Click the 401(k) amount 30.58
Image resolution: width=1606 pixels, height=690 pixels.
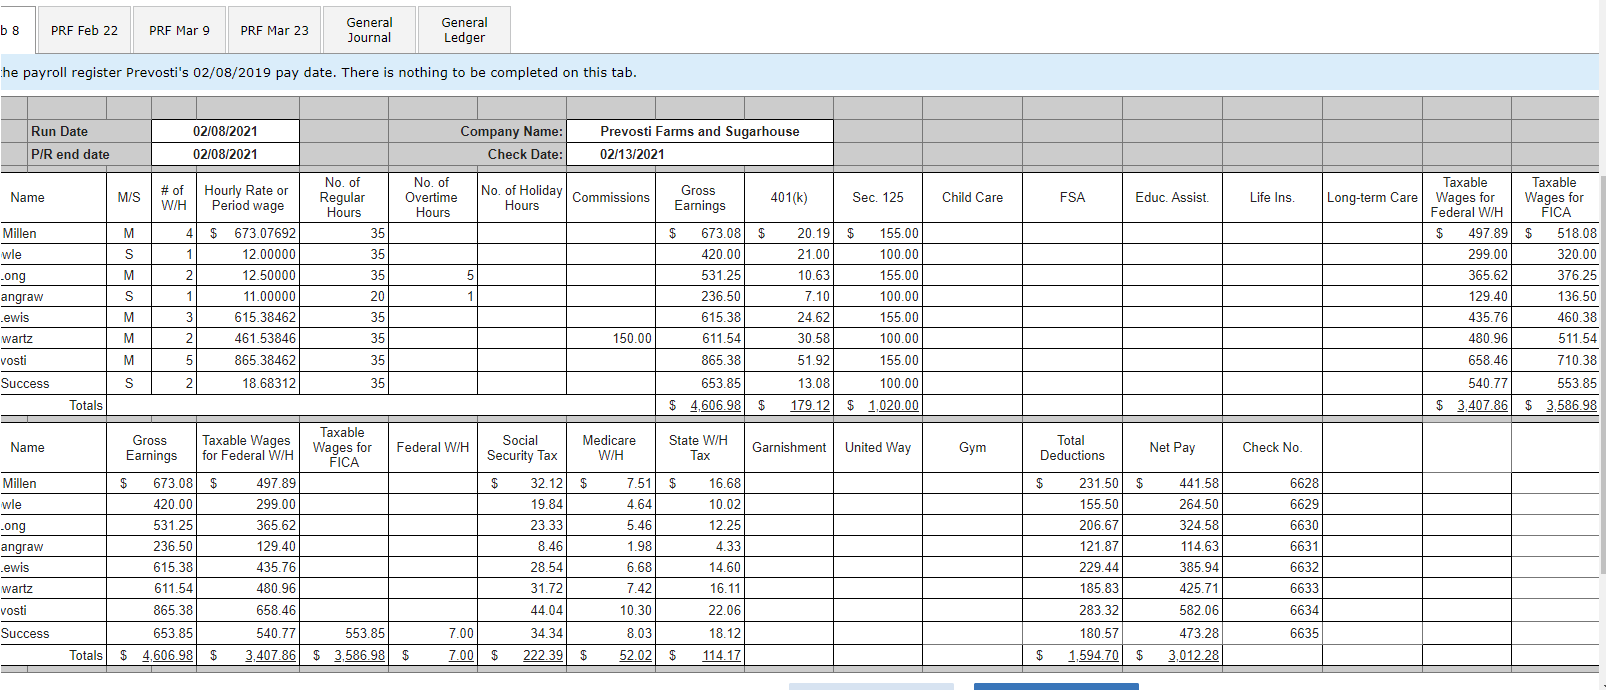(x=788, y=338)
